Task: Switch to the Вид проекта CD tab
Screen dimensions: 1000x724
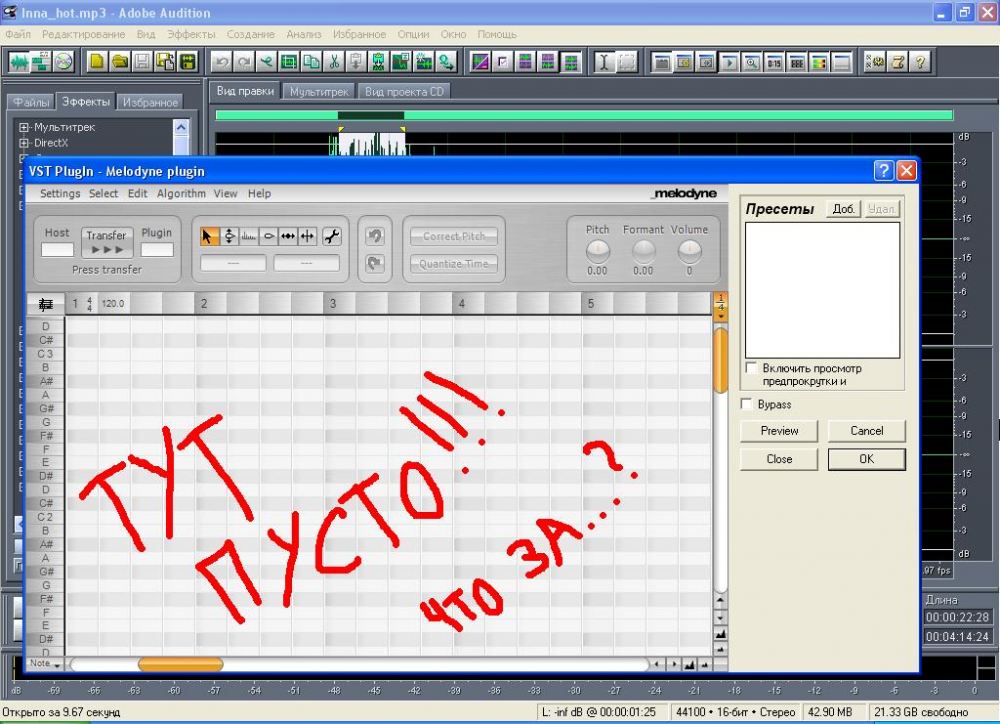Action: tap(404, 92)
